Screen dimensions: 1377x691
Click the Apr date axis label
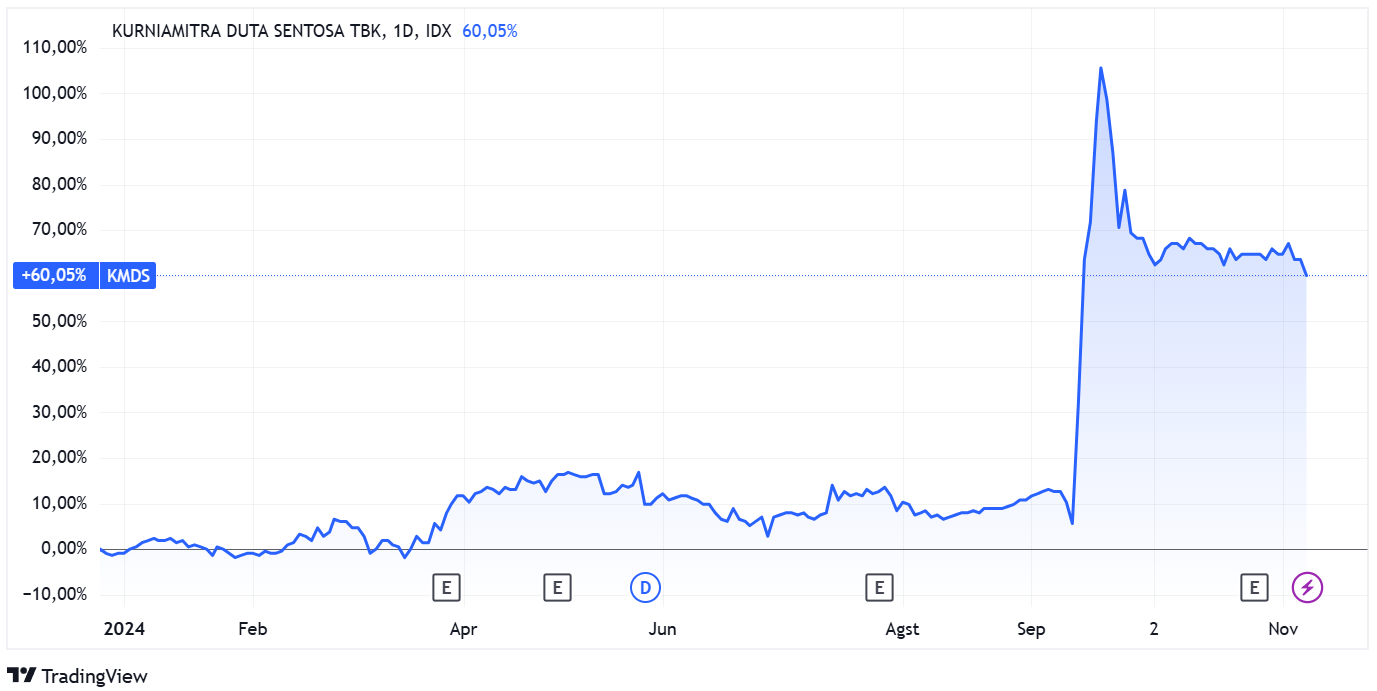click(x=463, y=629)
